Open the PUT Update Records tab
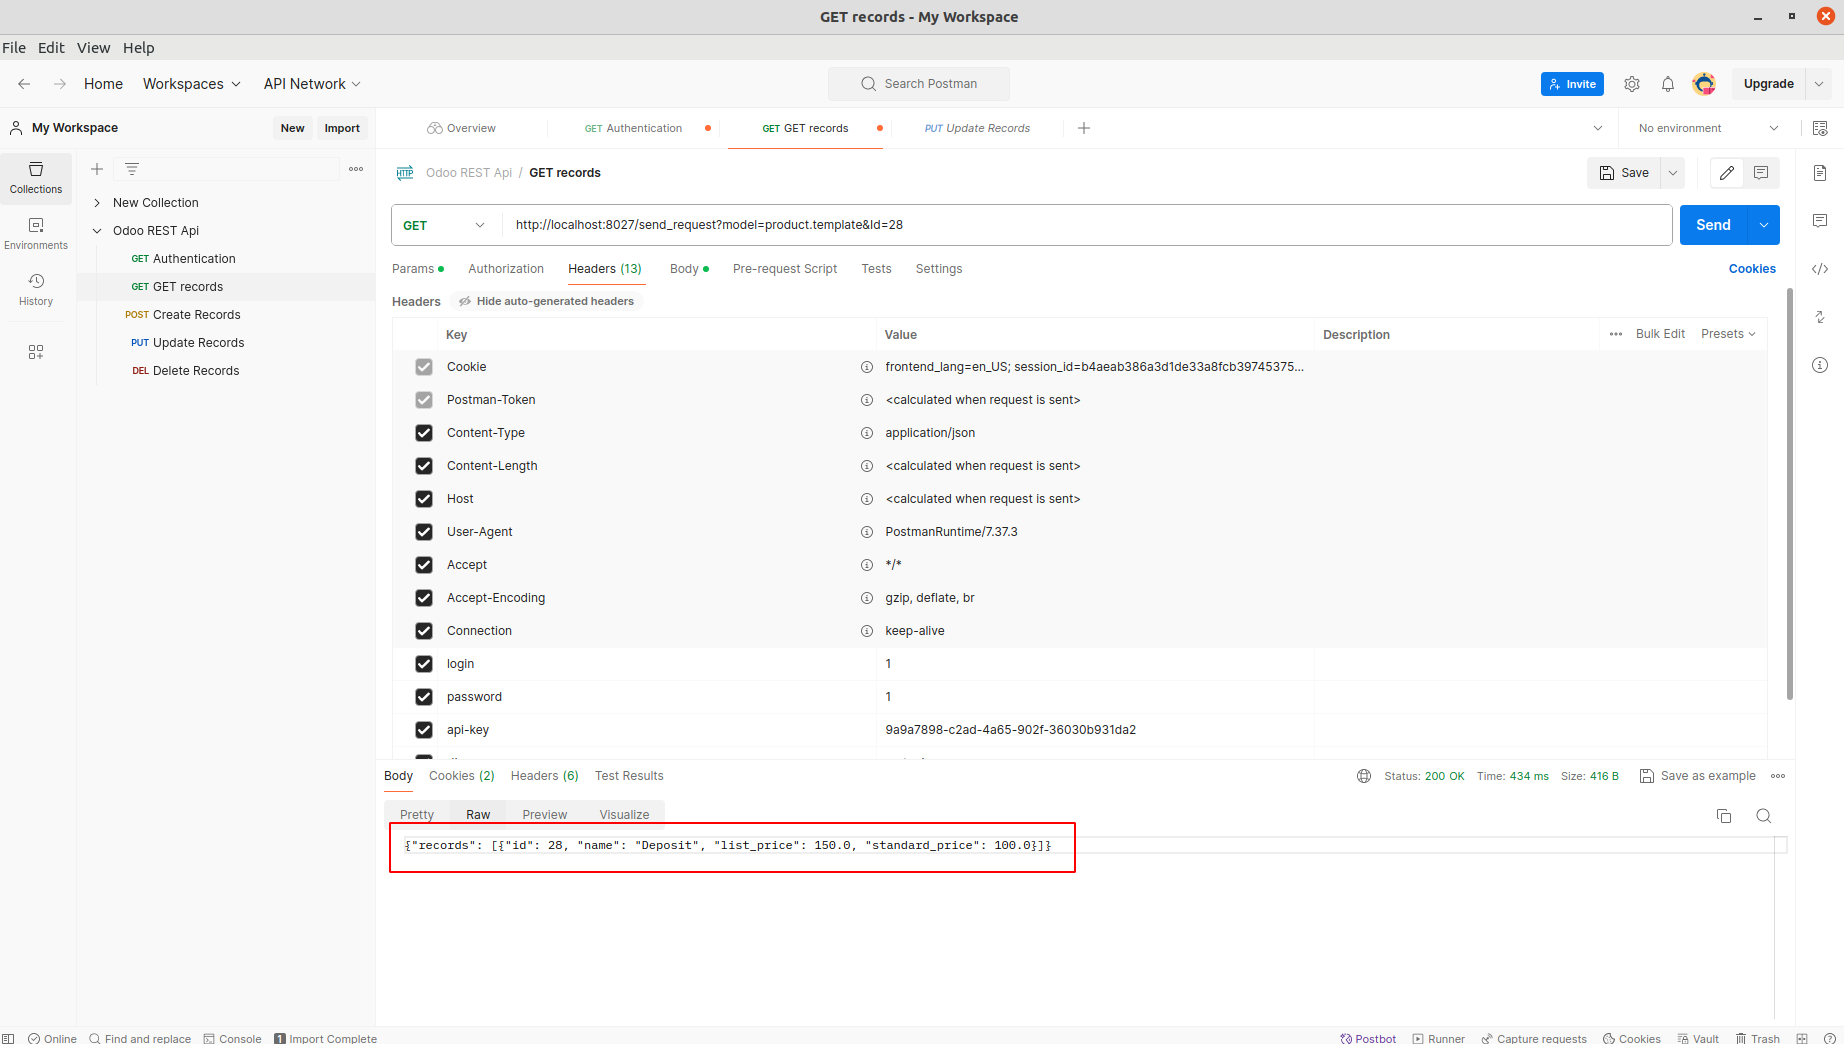This screenshot has height=1044, width=1844. pos(977,128)
